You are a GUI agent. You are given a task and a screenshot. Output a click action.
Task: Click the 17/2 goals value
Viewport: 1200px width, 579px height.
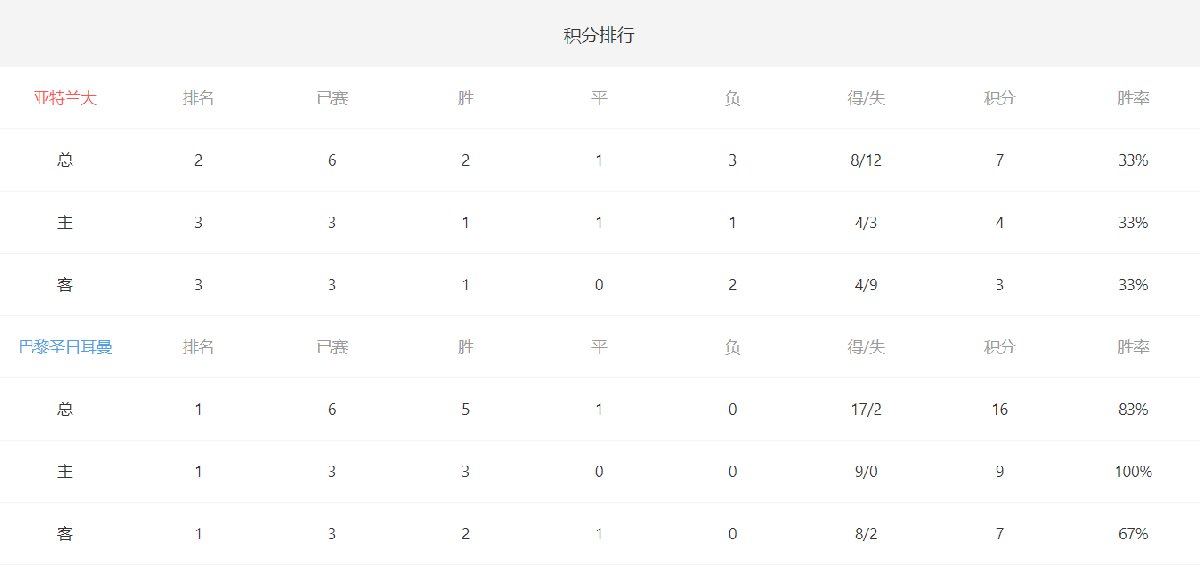[866, 409]
